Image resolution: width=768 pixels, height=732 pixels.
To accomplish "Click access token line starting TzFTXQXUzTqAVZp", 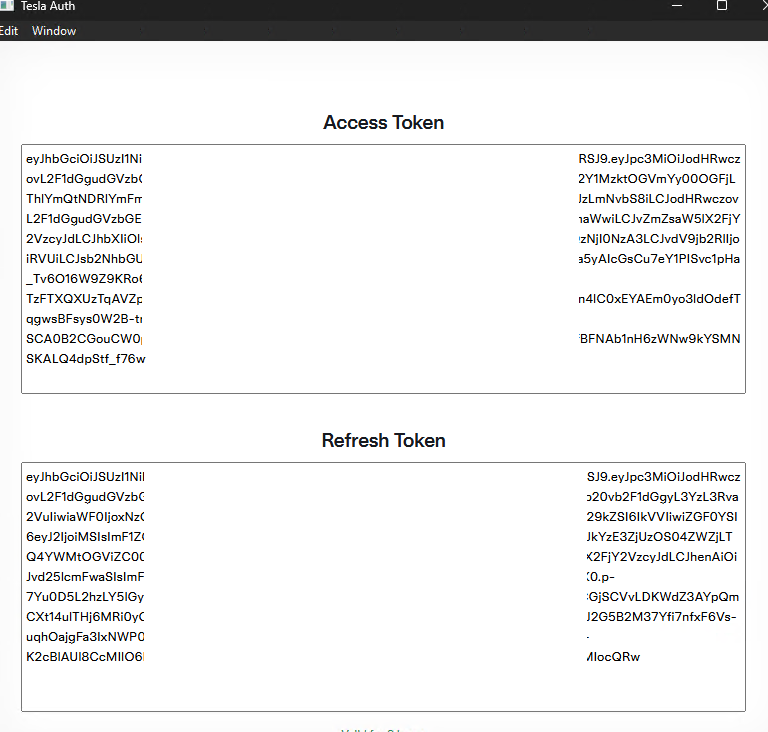I will (x=84, y=299).
